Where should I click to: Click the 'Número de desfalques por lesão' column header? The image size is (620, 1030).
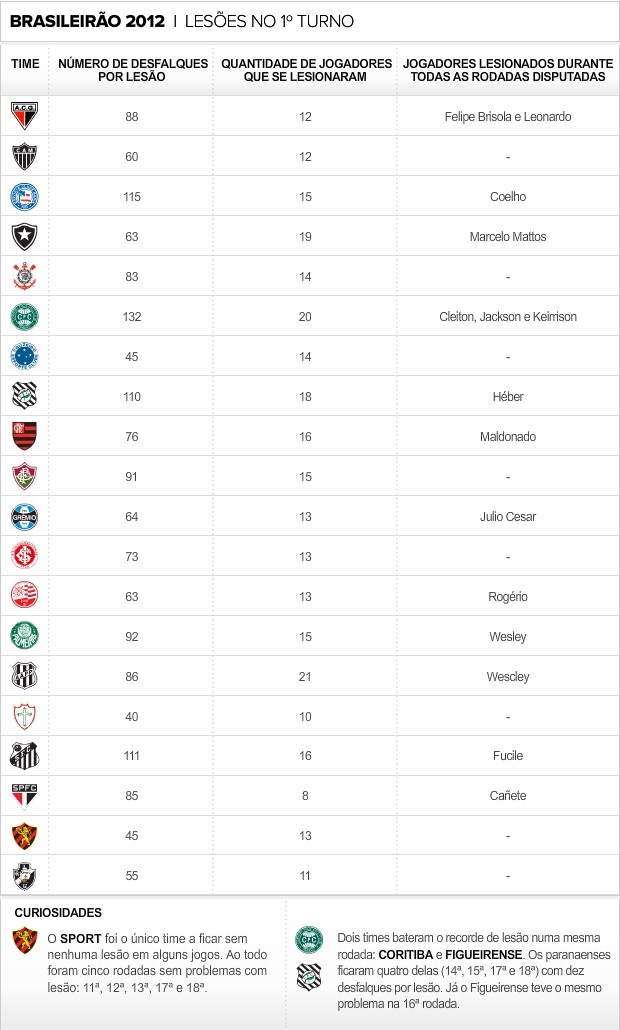click(133, 70)
